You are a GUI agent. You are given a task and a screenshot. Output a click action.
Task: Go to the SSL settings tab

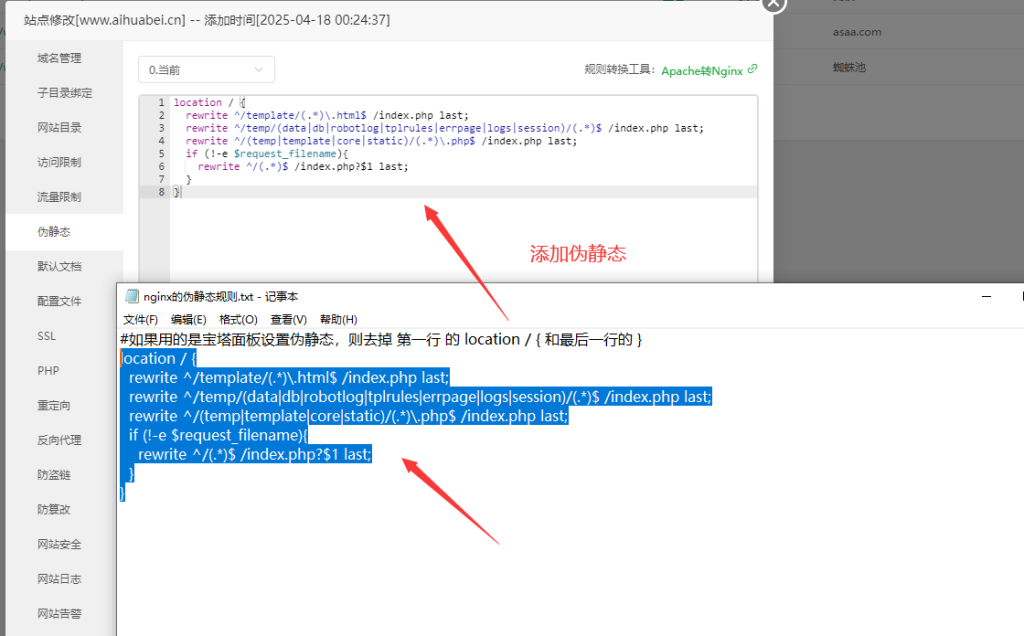point(47,336)
